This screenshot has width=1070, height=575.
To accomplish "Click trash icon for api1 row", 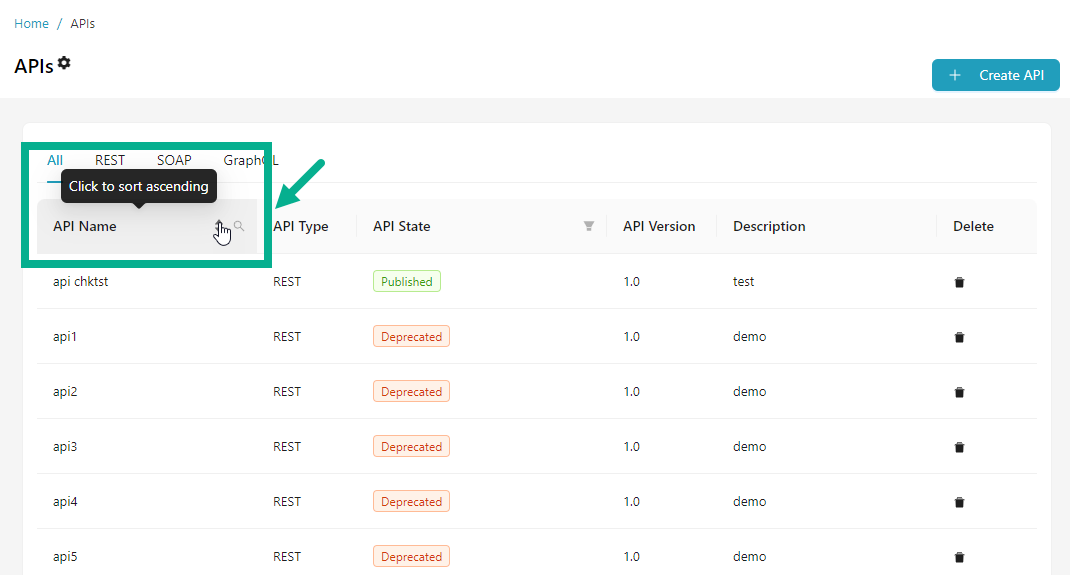I will coord(959,337).
